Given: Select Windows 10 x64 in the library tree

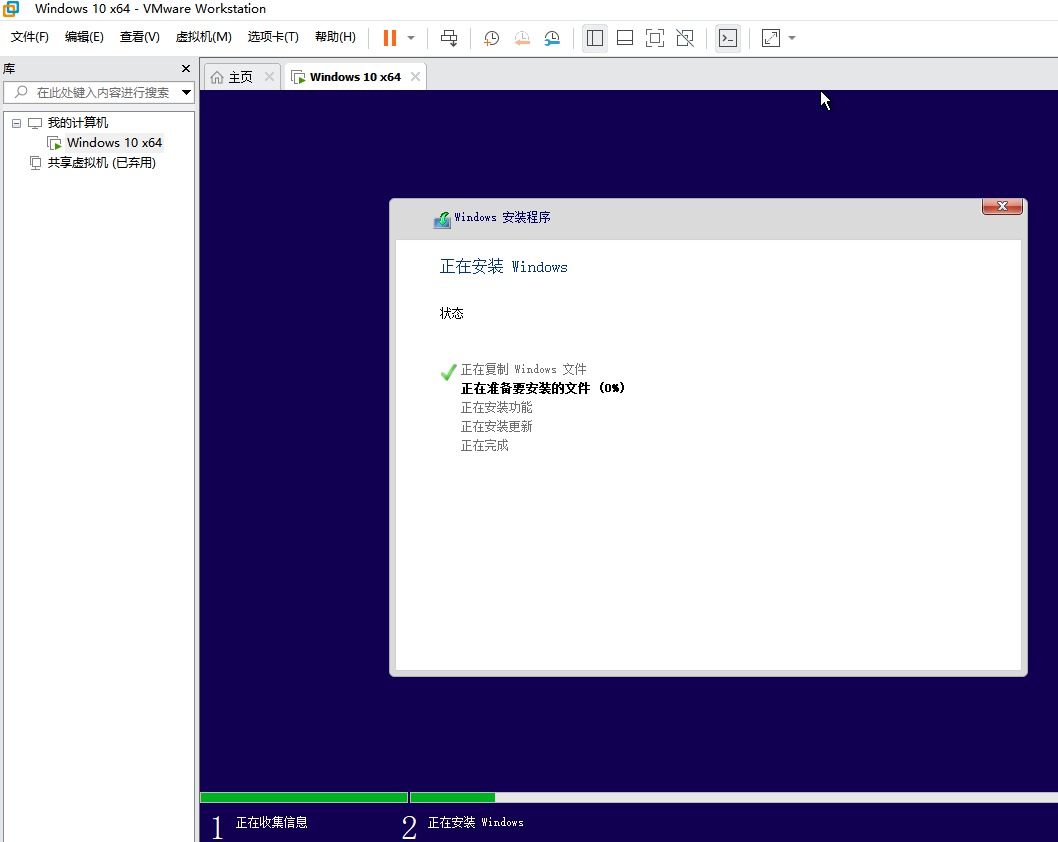Looking at the screenshot, I should [114, 142].
